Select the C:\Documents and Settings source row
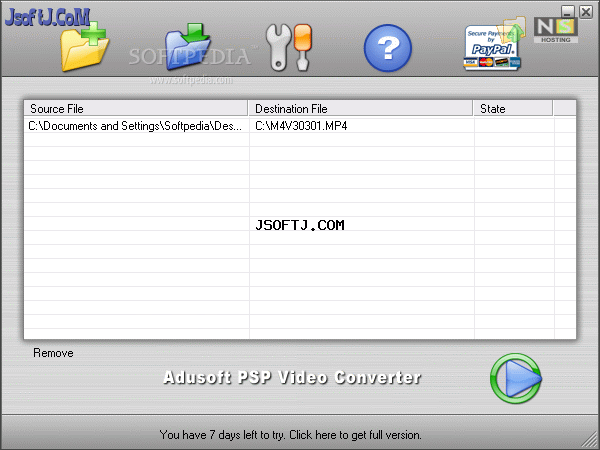Image resolution: width=600 pixels, height=450 pixels. coord(135,126)
